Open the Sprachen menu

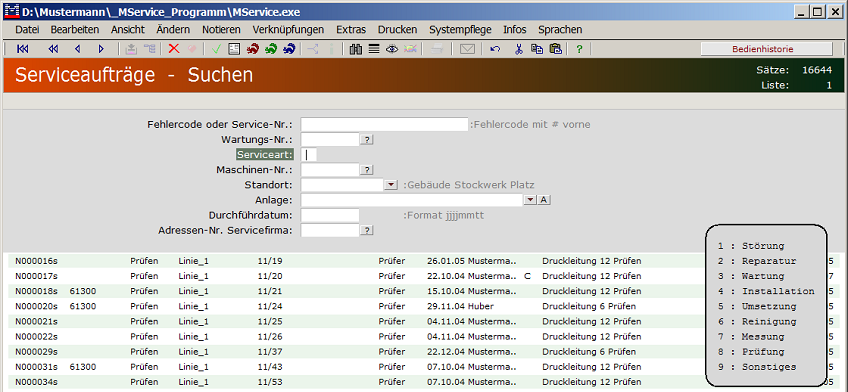[560, 30]
